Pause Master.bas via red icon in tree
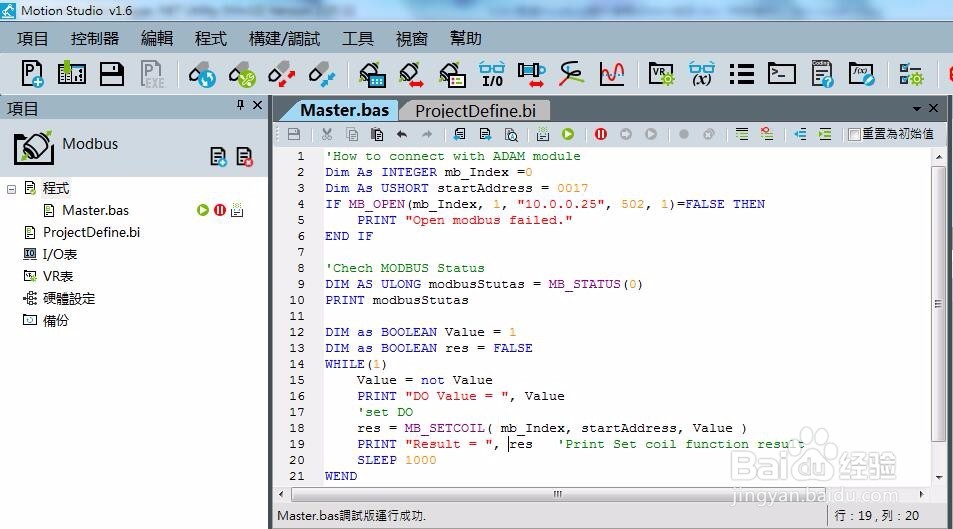This screenshot has width=953, height=529. 219,210
